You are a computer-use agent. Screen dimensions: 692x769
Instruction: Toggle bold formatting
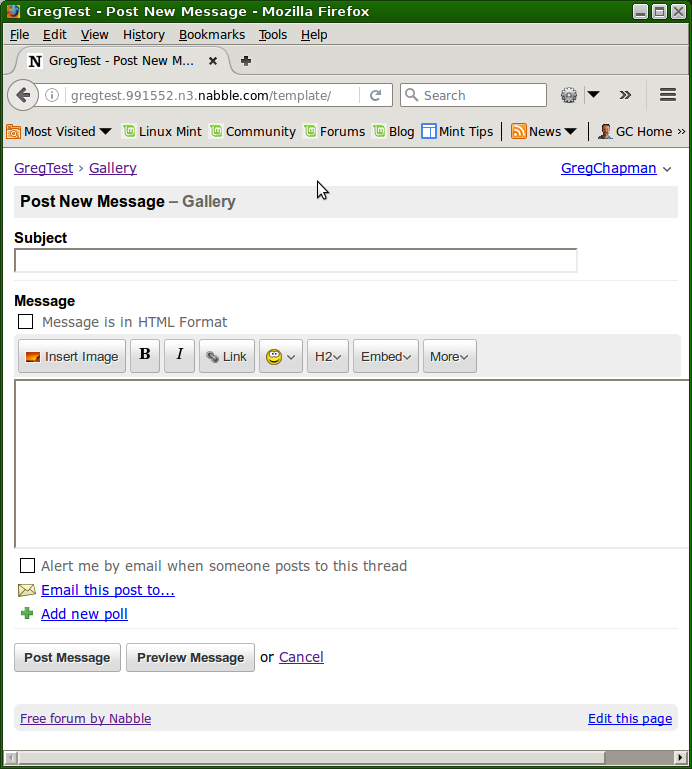(x=145, y=355)
